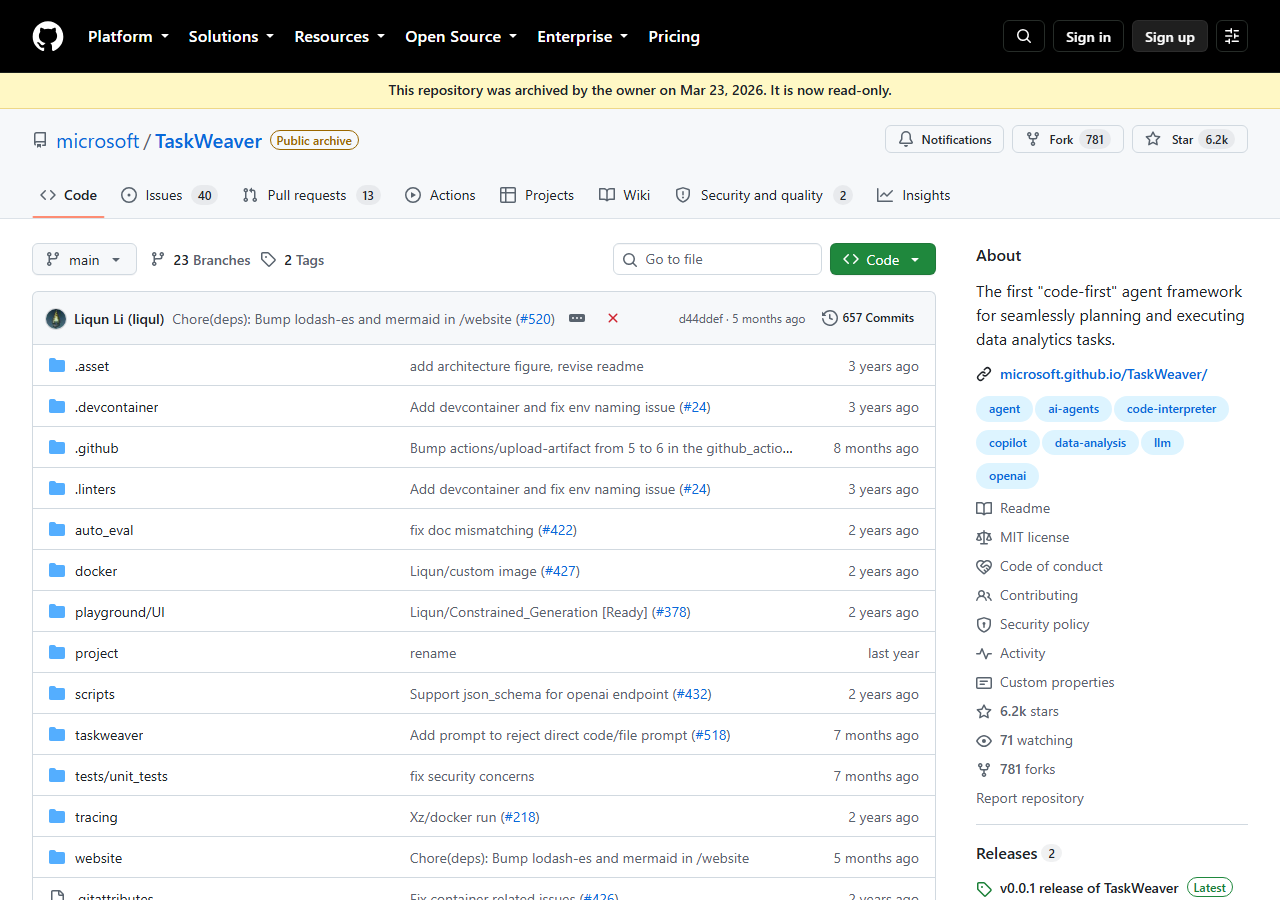Image resolution: width=1280 pixels, height=900 pixels.
Task: Click the MIT license scale icon
Action: (984, 537)
